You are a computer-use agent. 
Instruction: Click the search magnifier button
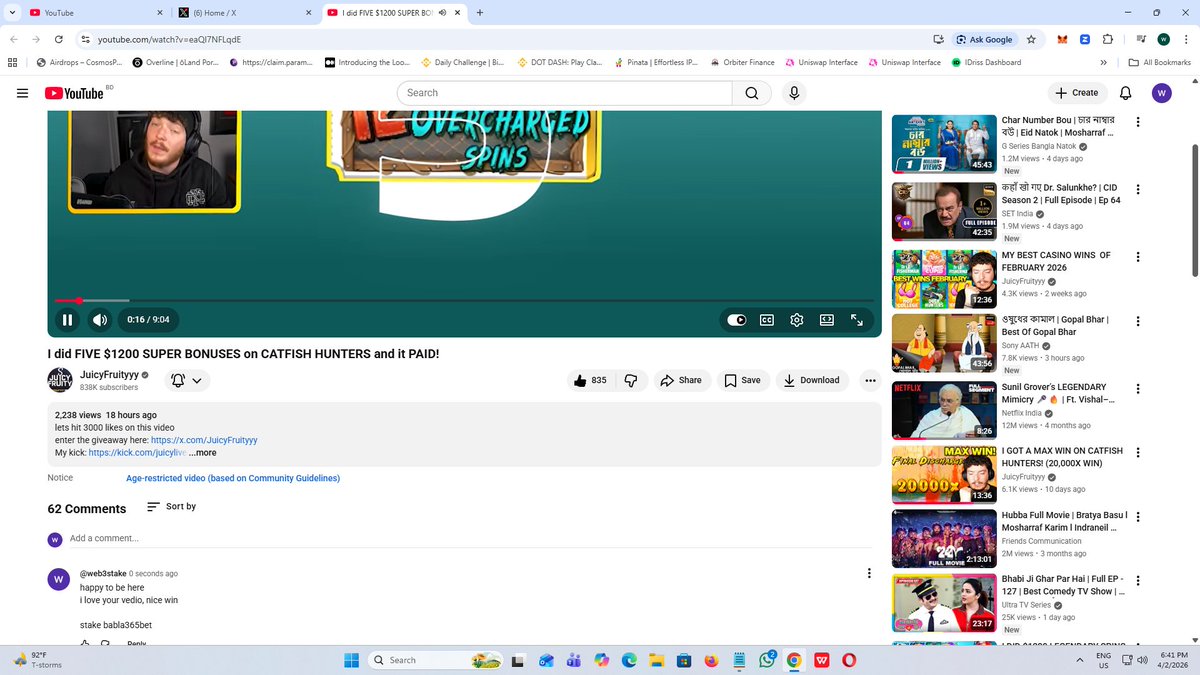752,93
